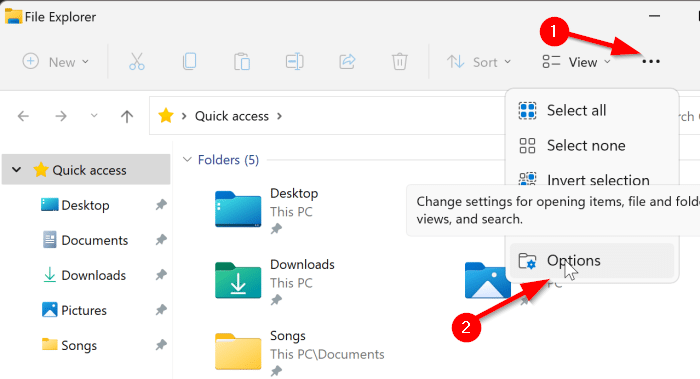Select Quick access in navigation pane

click(x=86, y=170)
